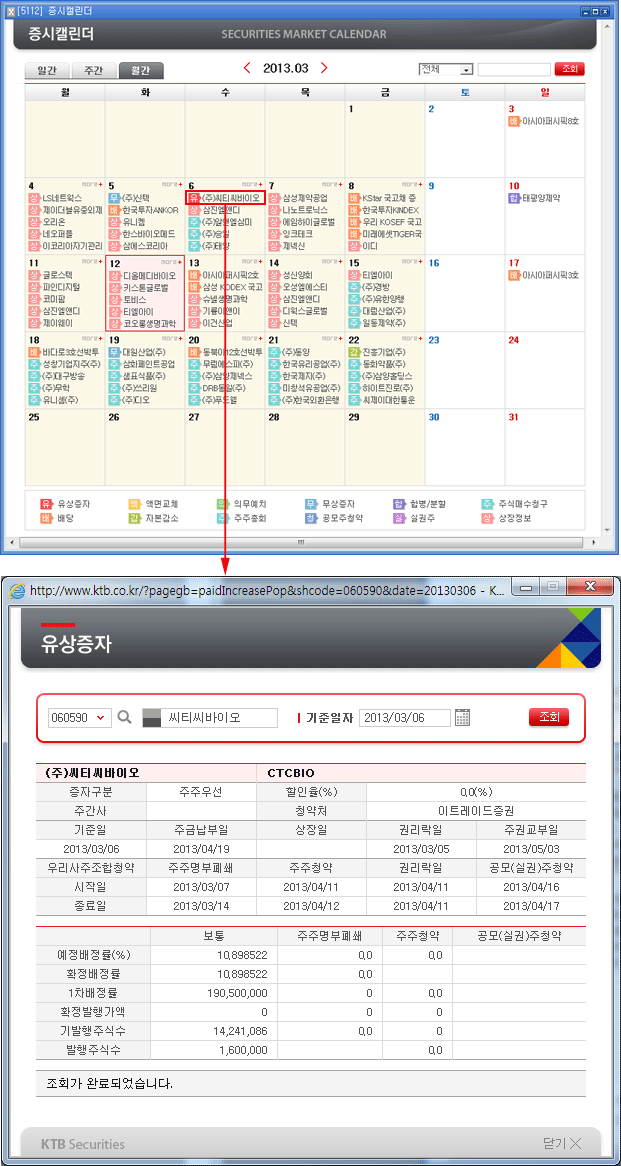The width and height of the screenshot is (621, 1166).
Task: Click 무상증자 legend icon
Action: pos(311,504)
